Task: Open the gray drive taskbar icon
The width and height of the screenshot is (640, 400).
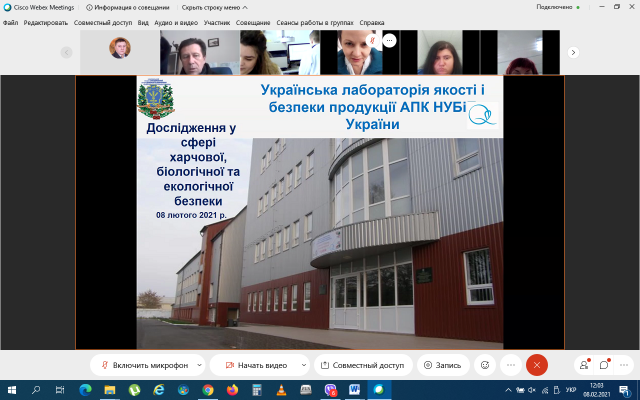Action: click(x=306, y=390)
